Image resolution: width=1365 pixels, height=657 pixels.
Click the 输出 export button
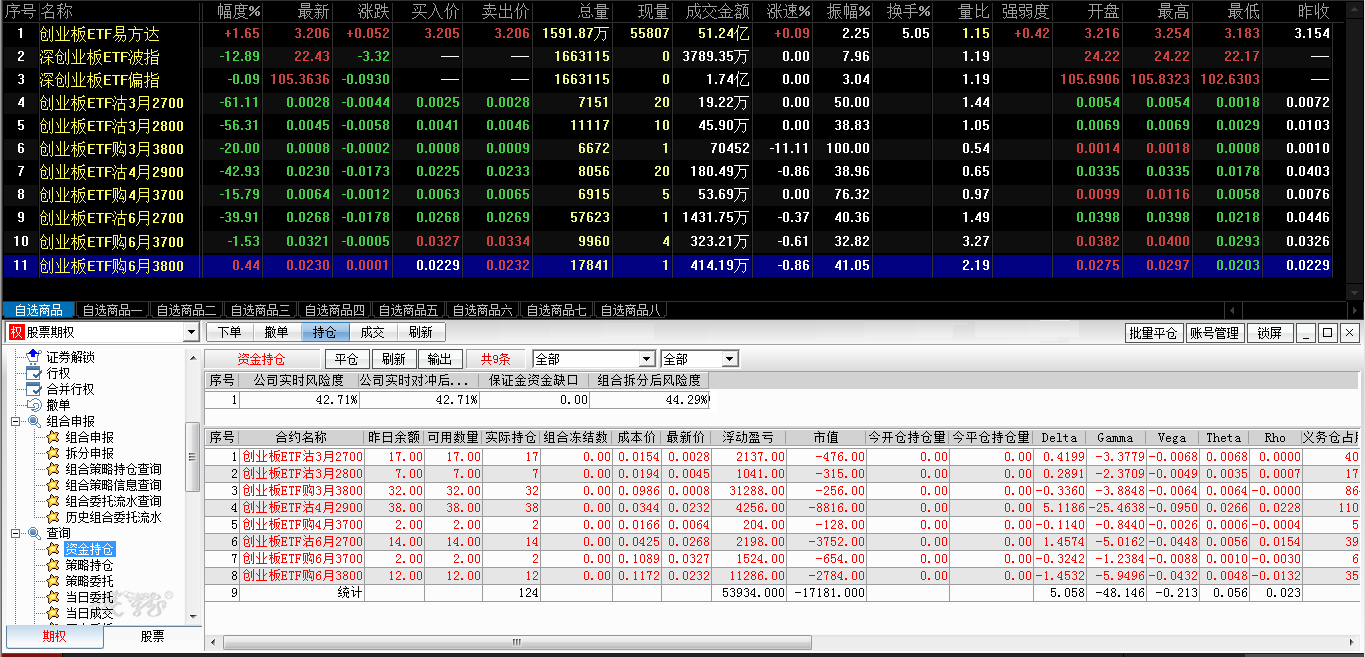(438, 359)
